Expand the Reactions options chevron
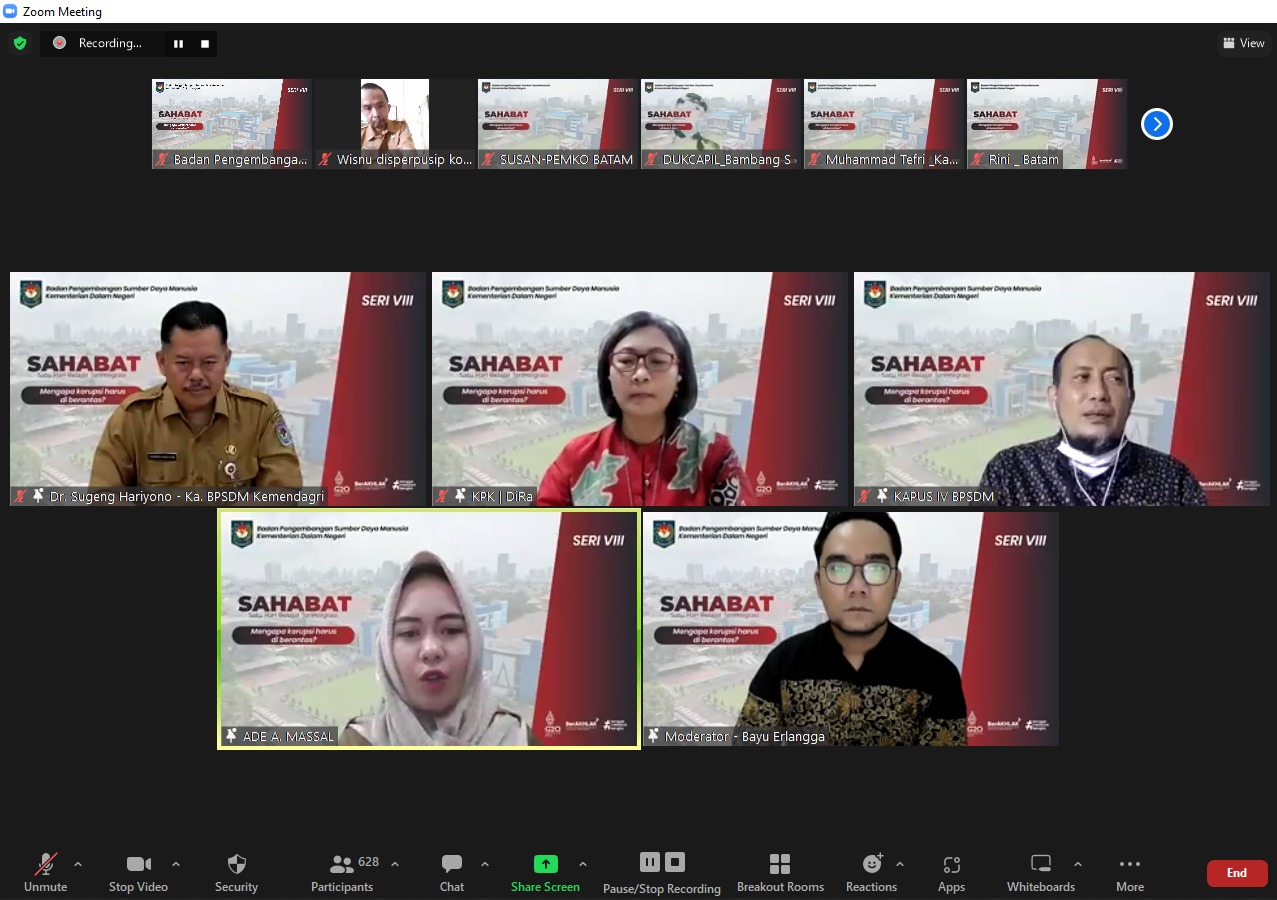Screen dimensions: 1277x900 pos(900,864)
